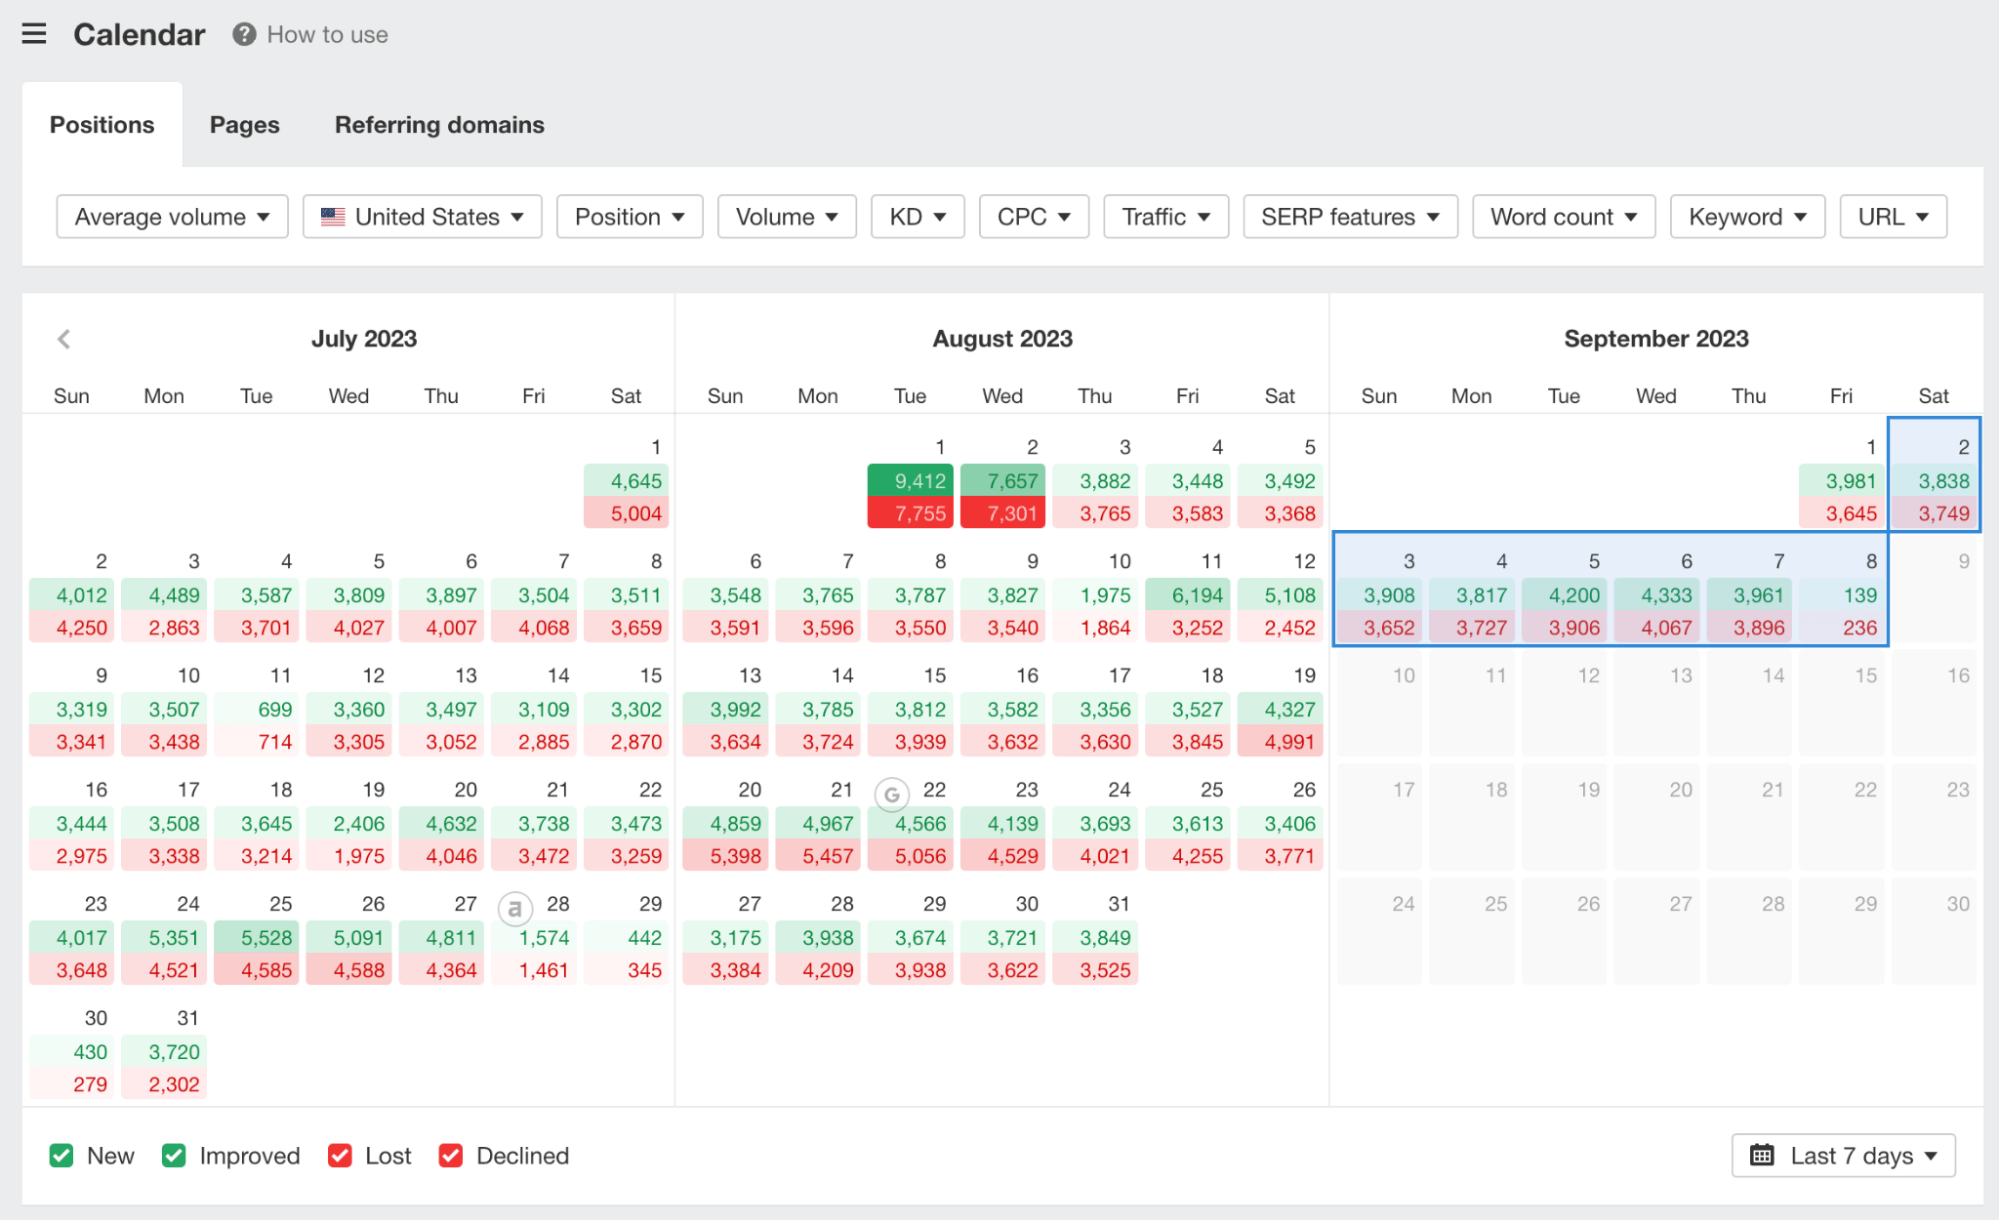Image resolution: width=1999 pixels, height=1221 pixels.
Task: Open the hamburger navigation menu
Action: coord(33,33)
